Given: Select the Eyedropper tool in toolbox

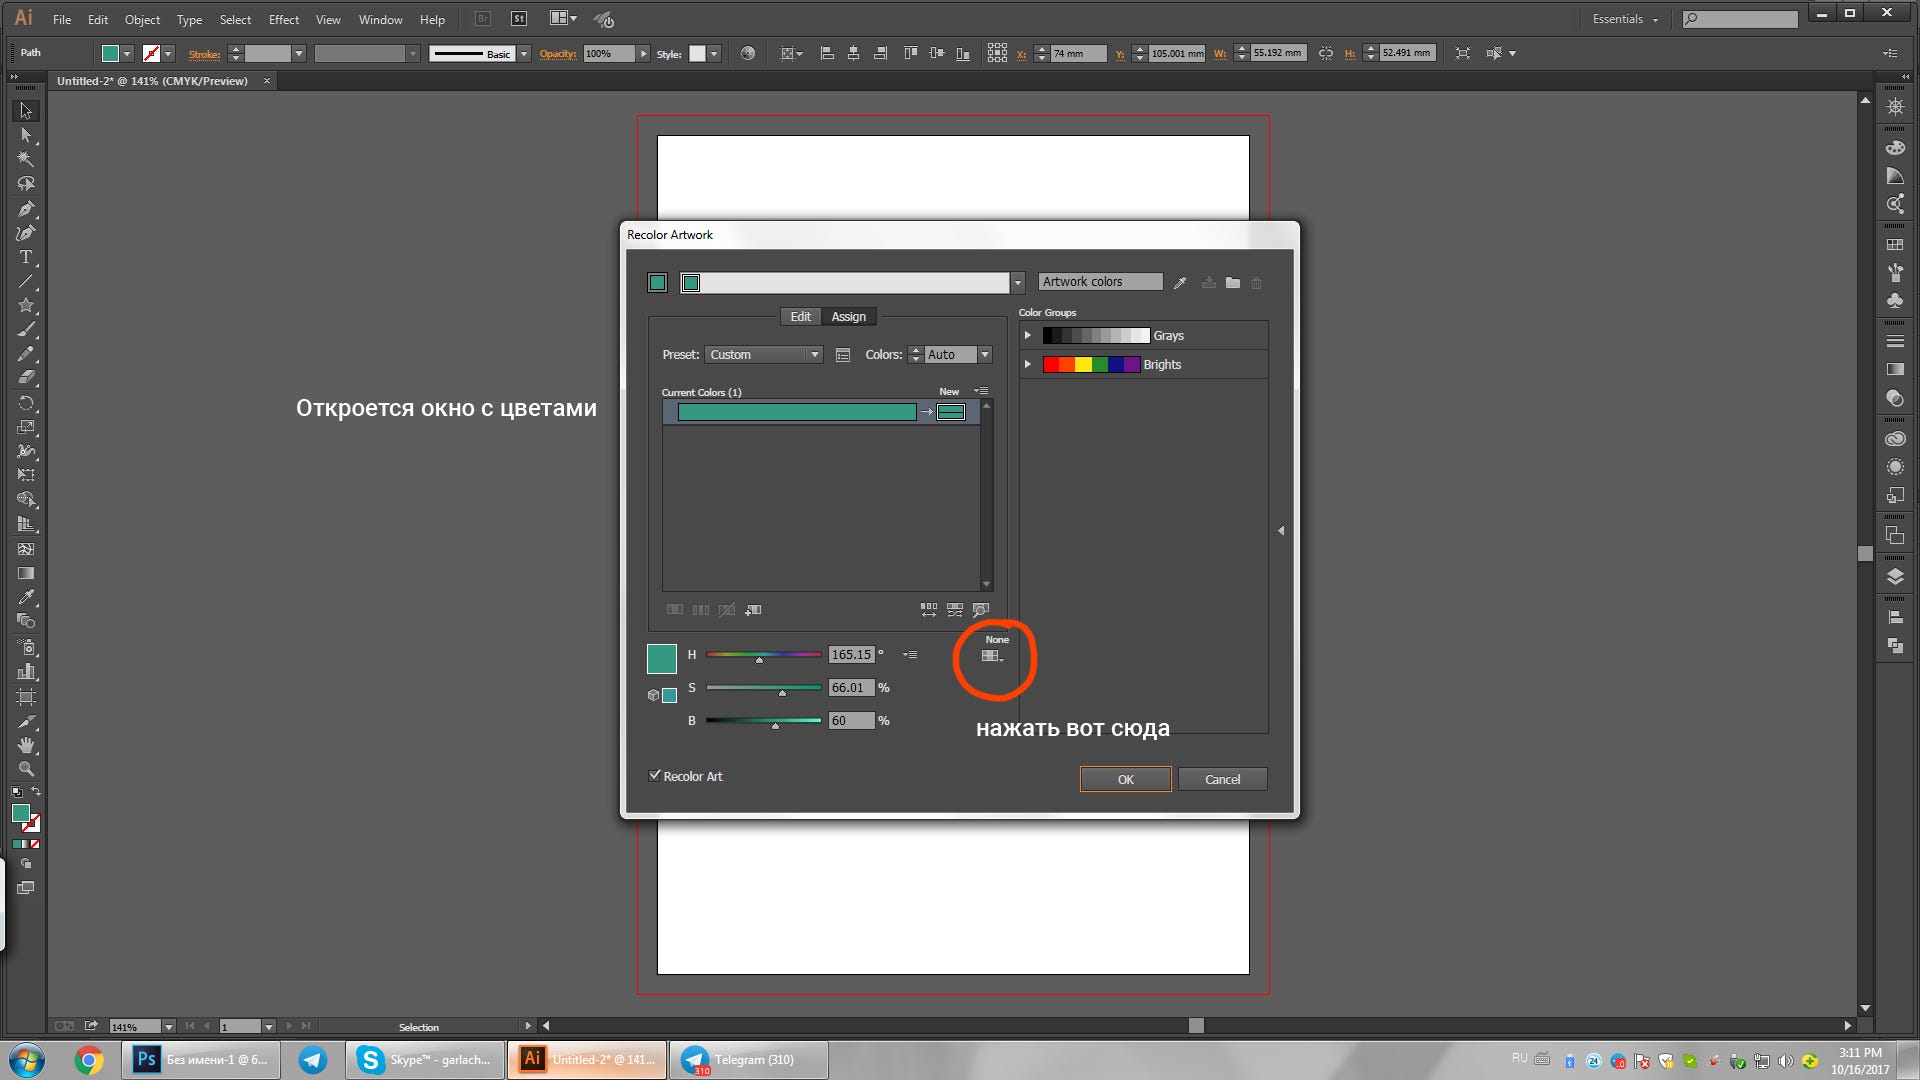Looking at the screenshot, I should (26, 597).
